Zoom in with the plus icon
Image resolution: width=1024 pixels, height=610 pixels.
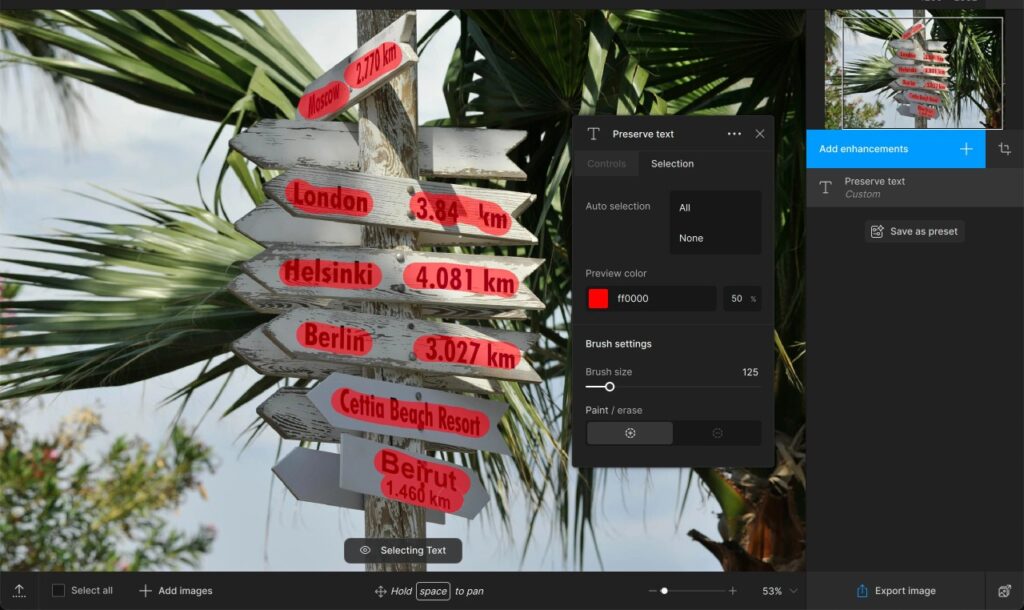(733, 591)
